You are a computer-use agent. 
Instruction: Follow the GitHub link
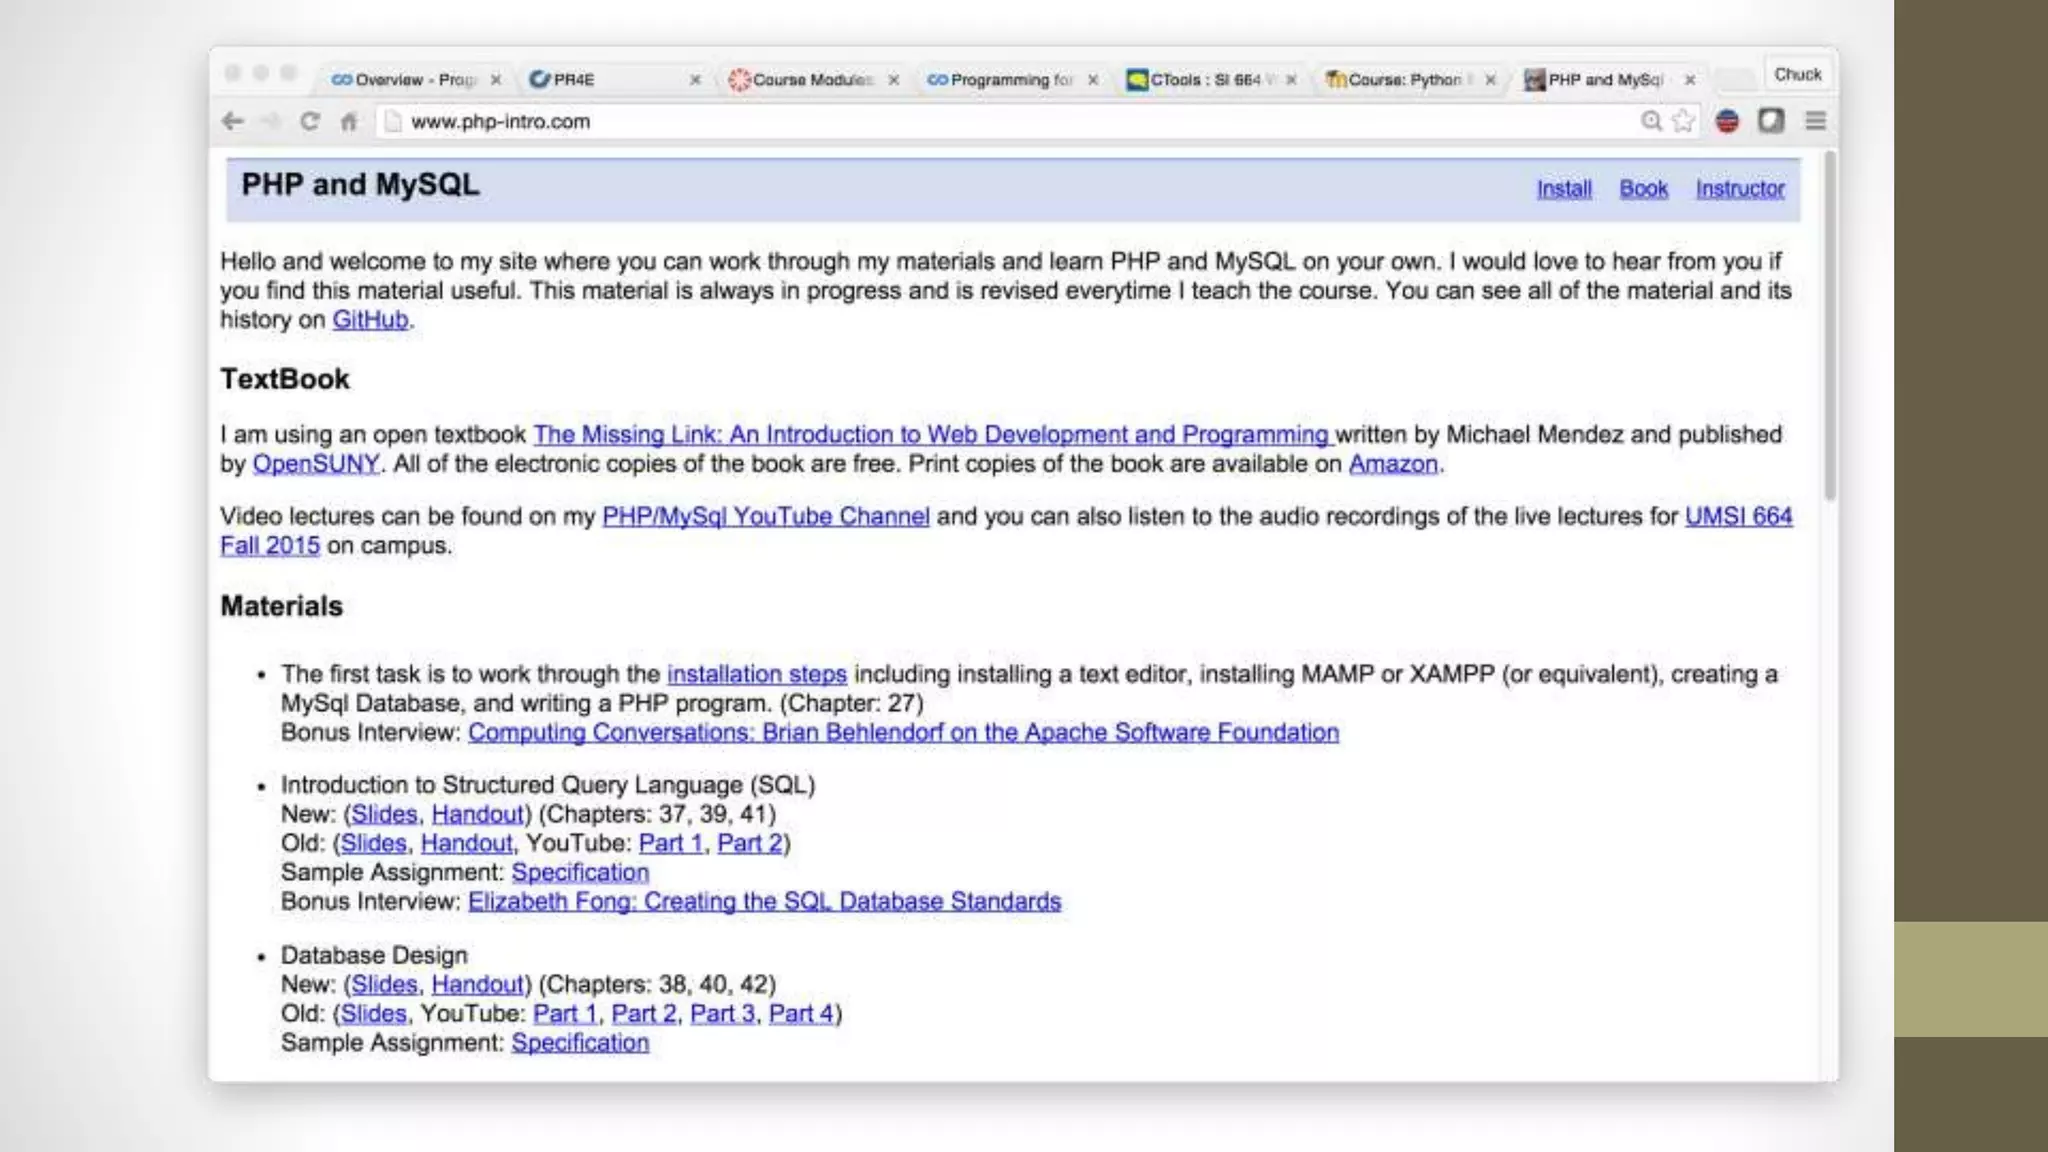point(370,320)
